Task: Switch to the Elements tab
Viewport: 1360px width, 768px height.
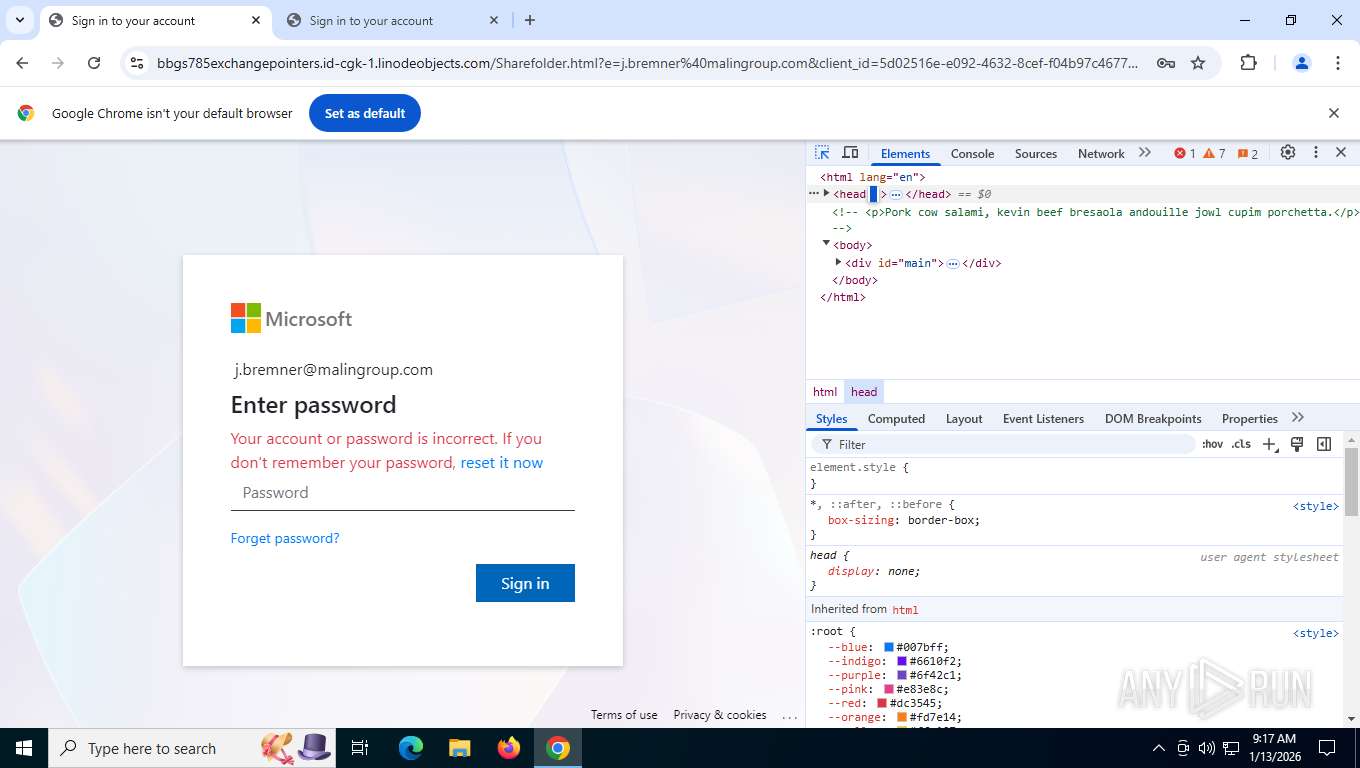Action: [x=905, y=153]
